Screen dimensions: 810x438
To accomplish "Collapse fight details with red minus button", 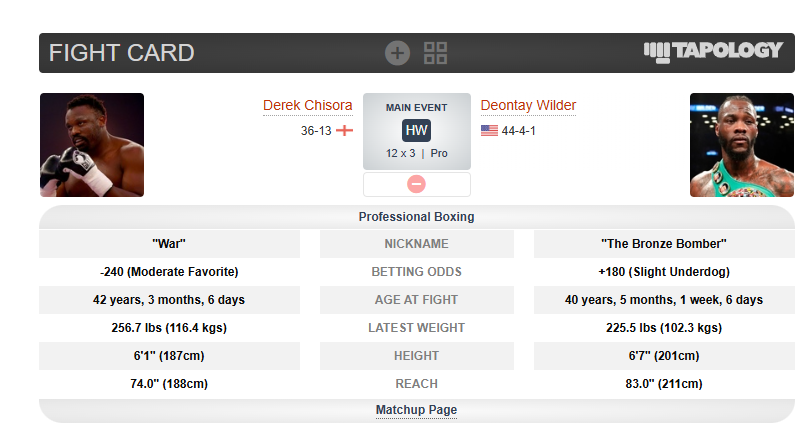I will click(x=417, y=184).
